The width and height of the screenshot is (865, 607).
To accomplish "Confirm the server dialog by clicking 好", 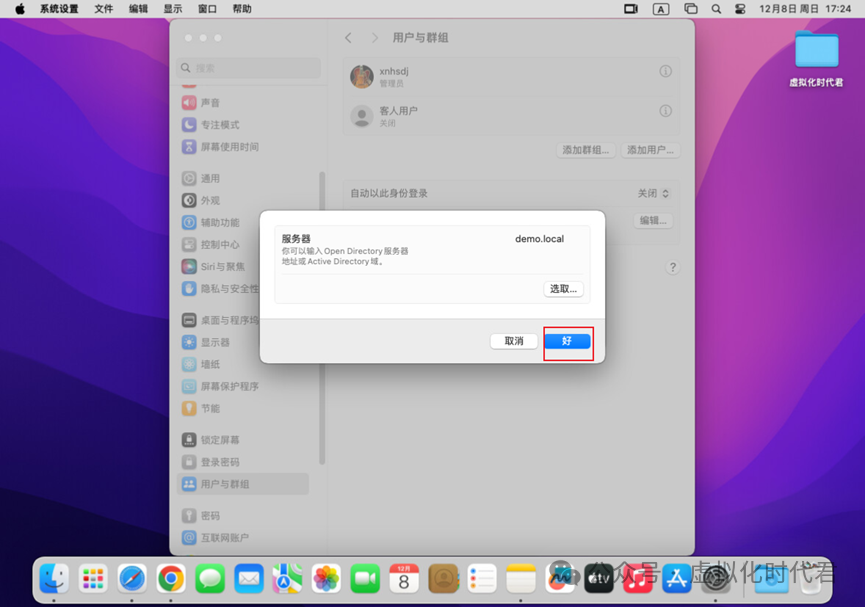I will point(568,340).
